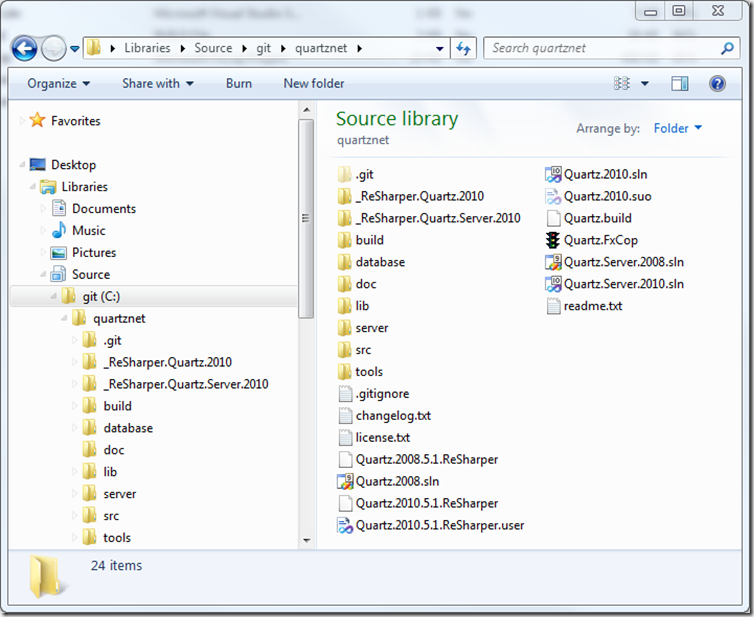Select the Music library in tree
The height and width of the screenshot is (617, 754).
point(88,231)
